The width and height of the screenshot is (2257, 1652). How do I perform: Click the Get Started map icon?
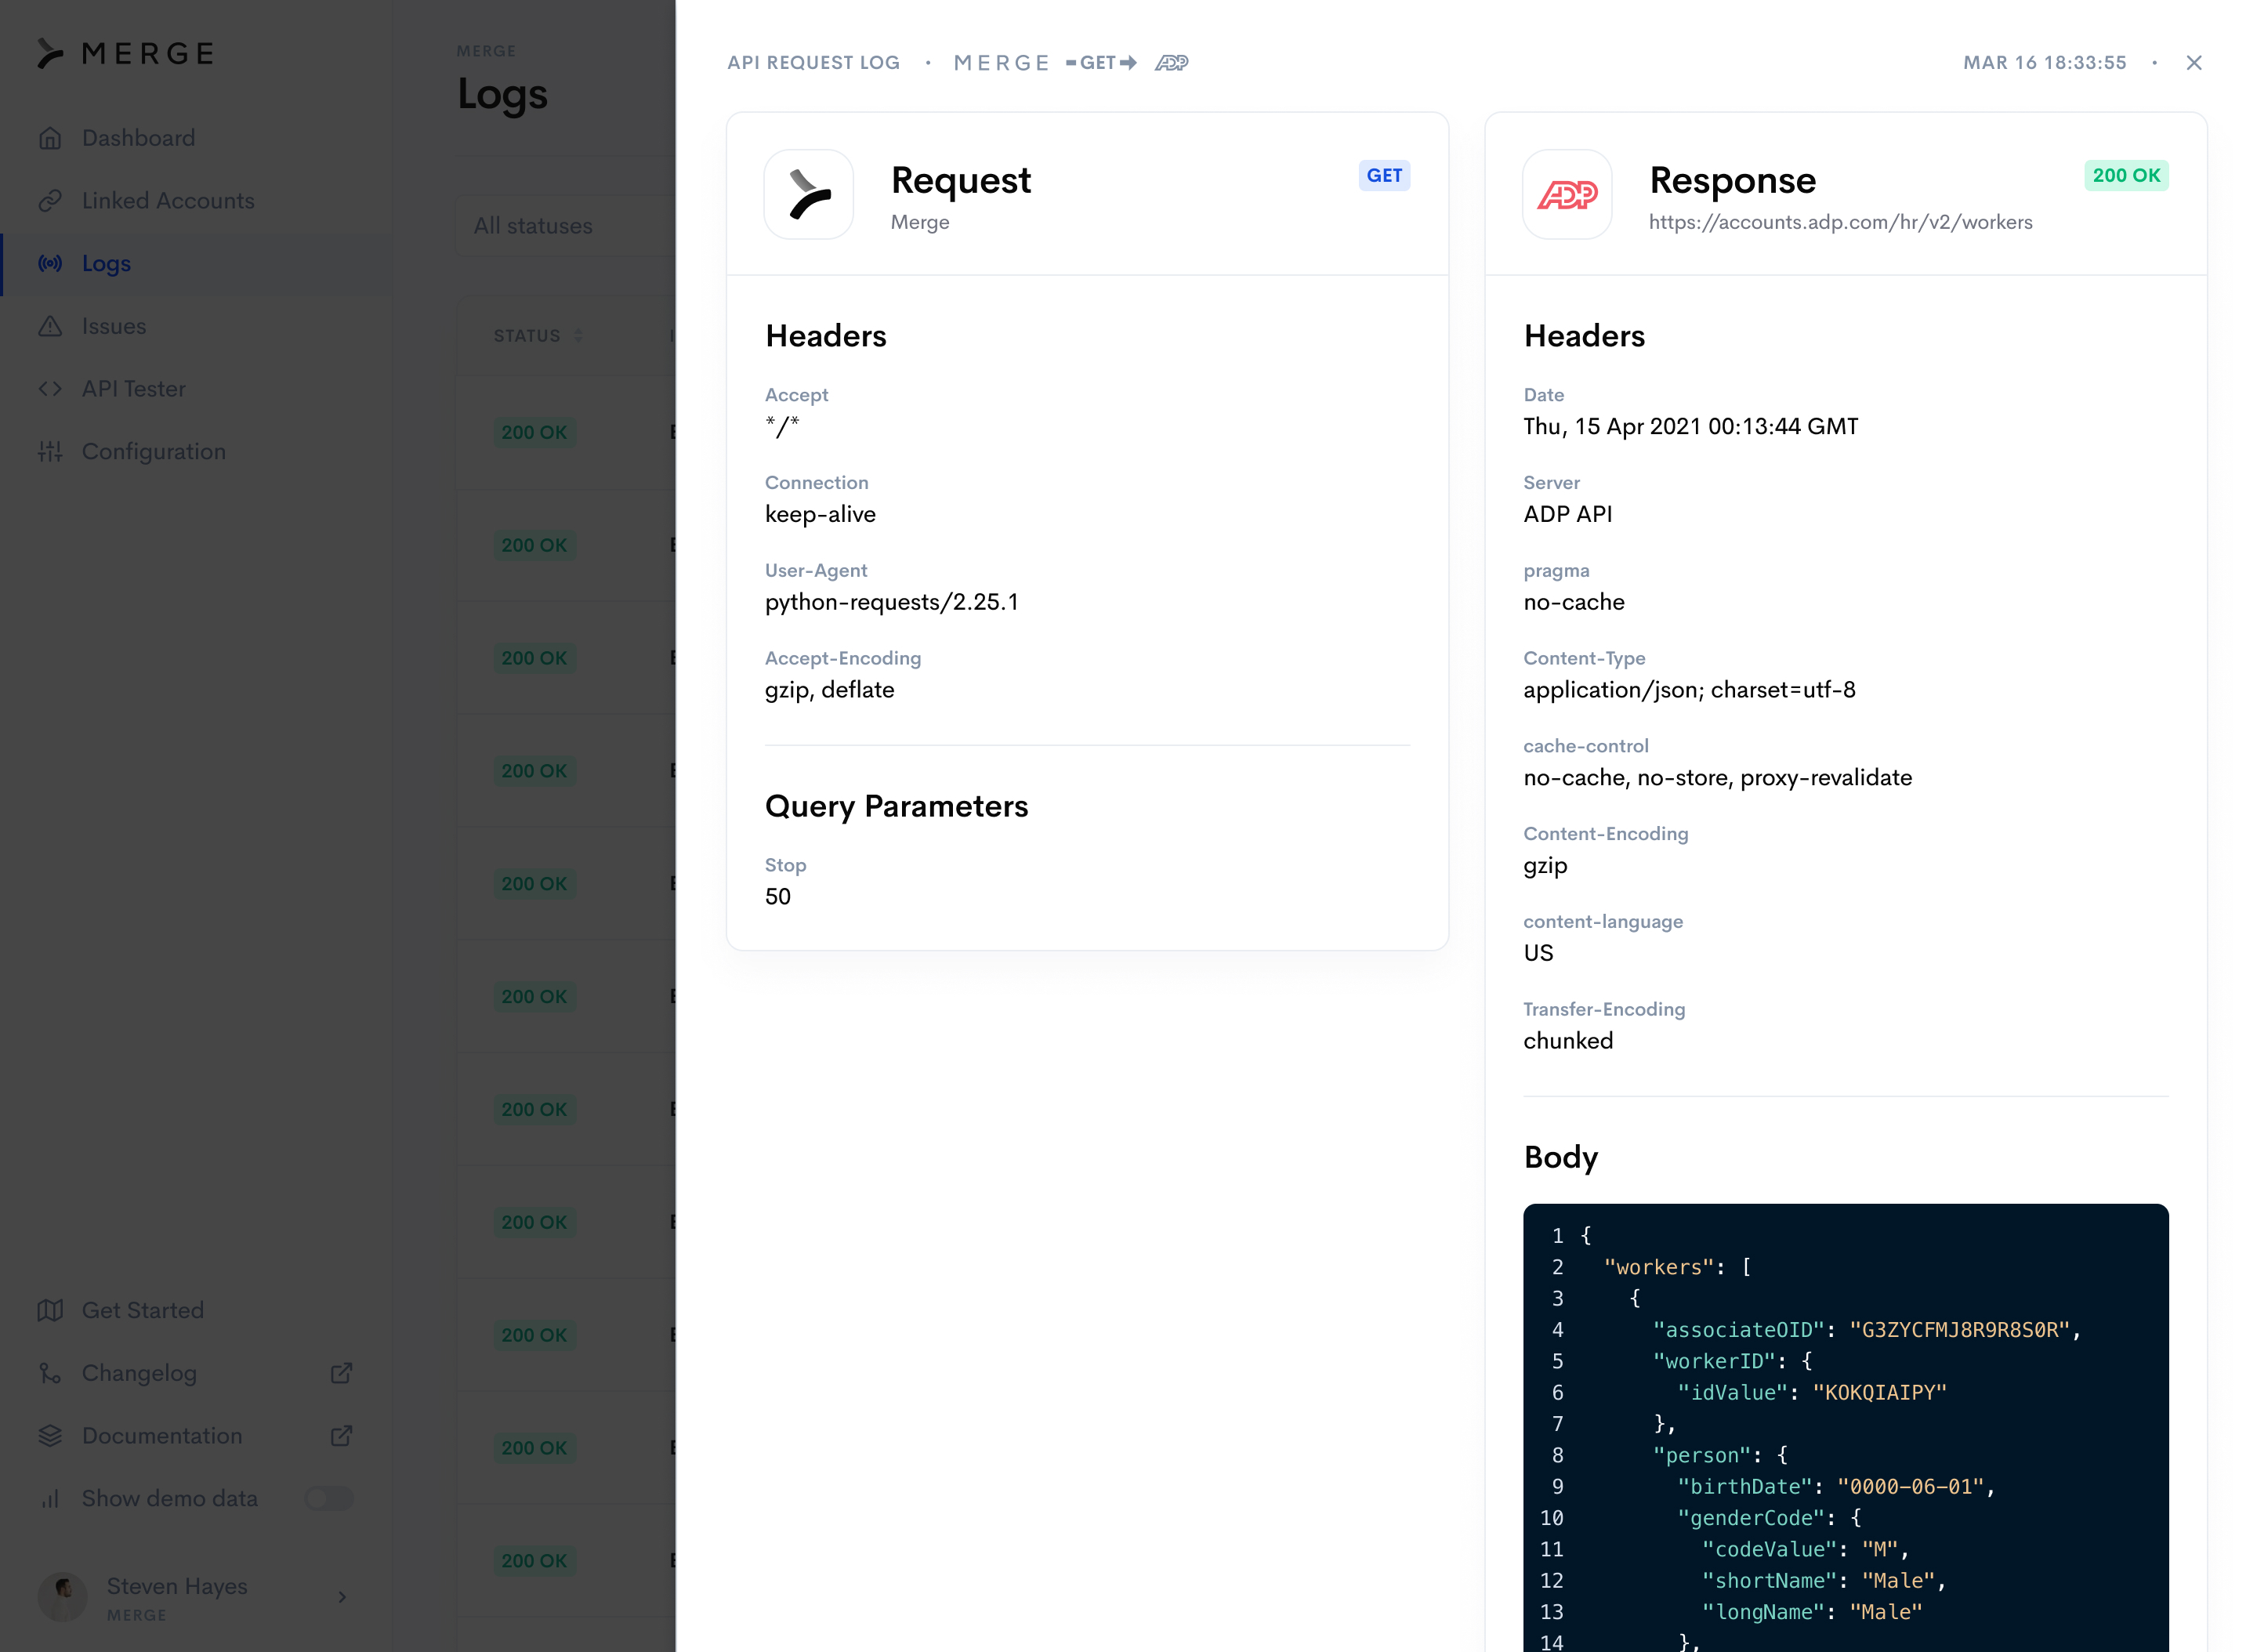50,1310
